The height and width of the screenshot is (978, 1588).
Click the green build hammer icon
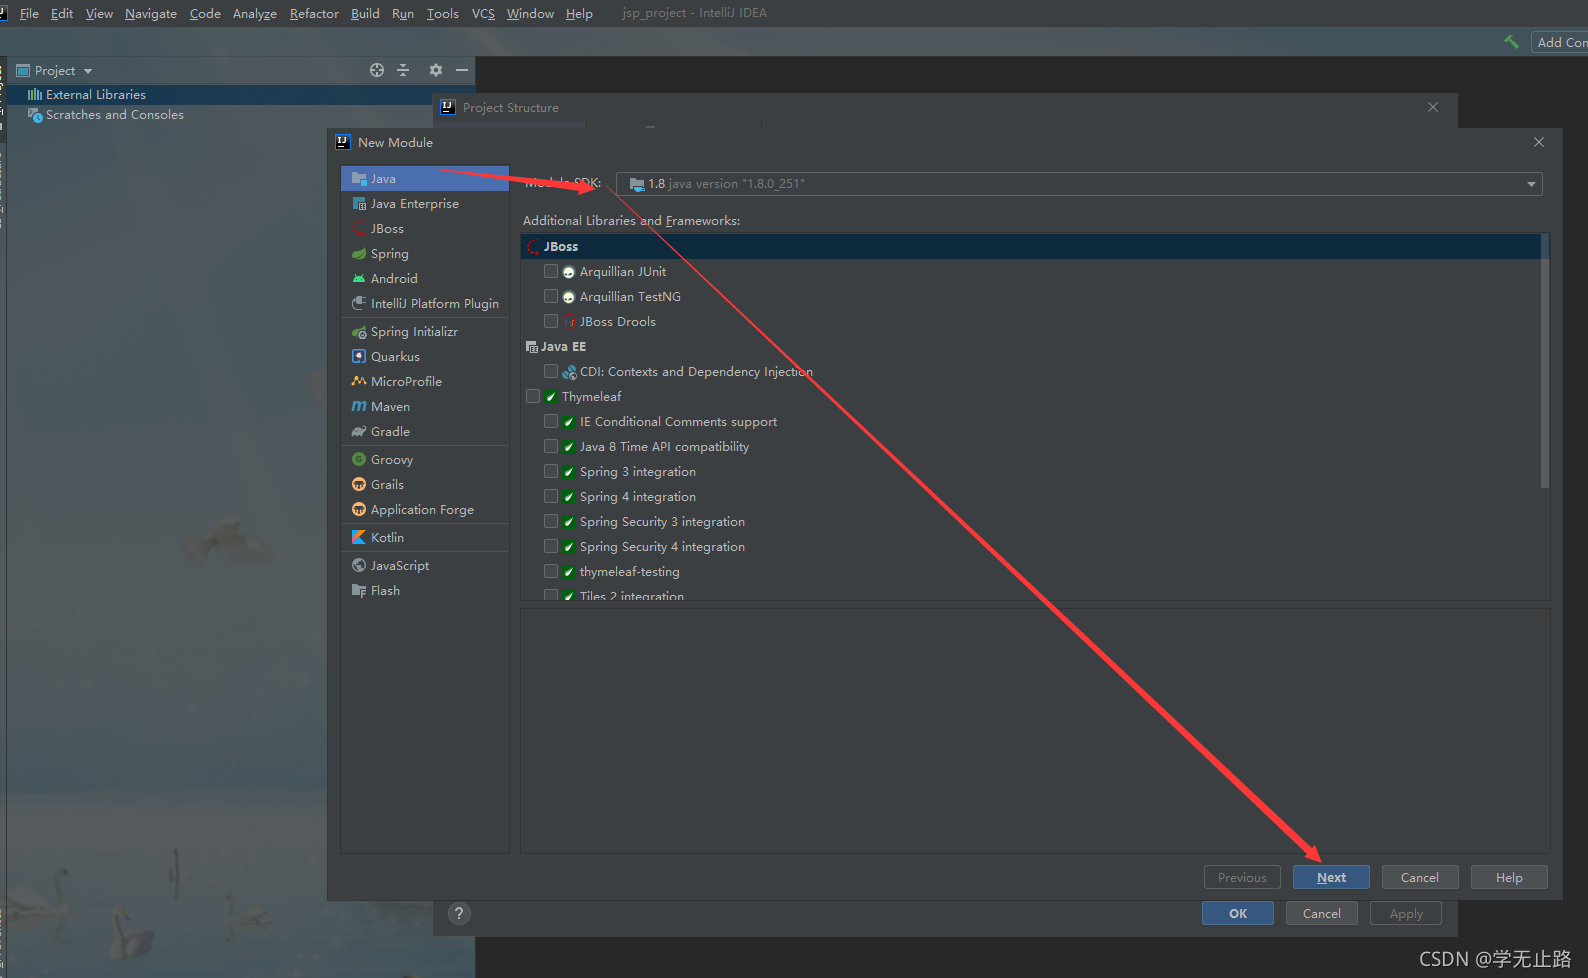point(1511,41)
